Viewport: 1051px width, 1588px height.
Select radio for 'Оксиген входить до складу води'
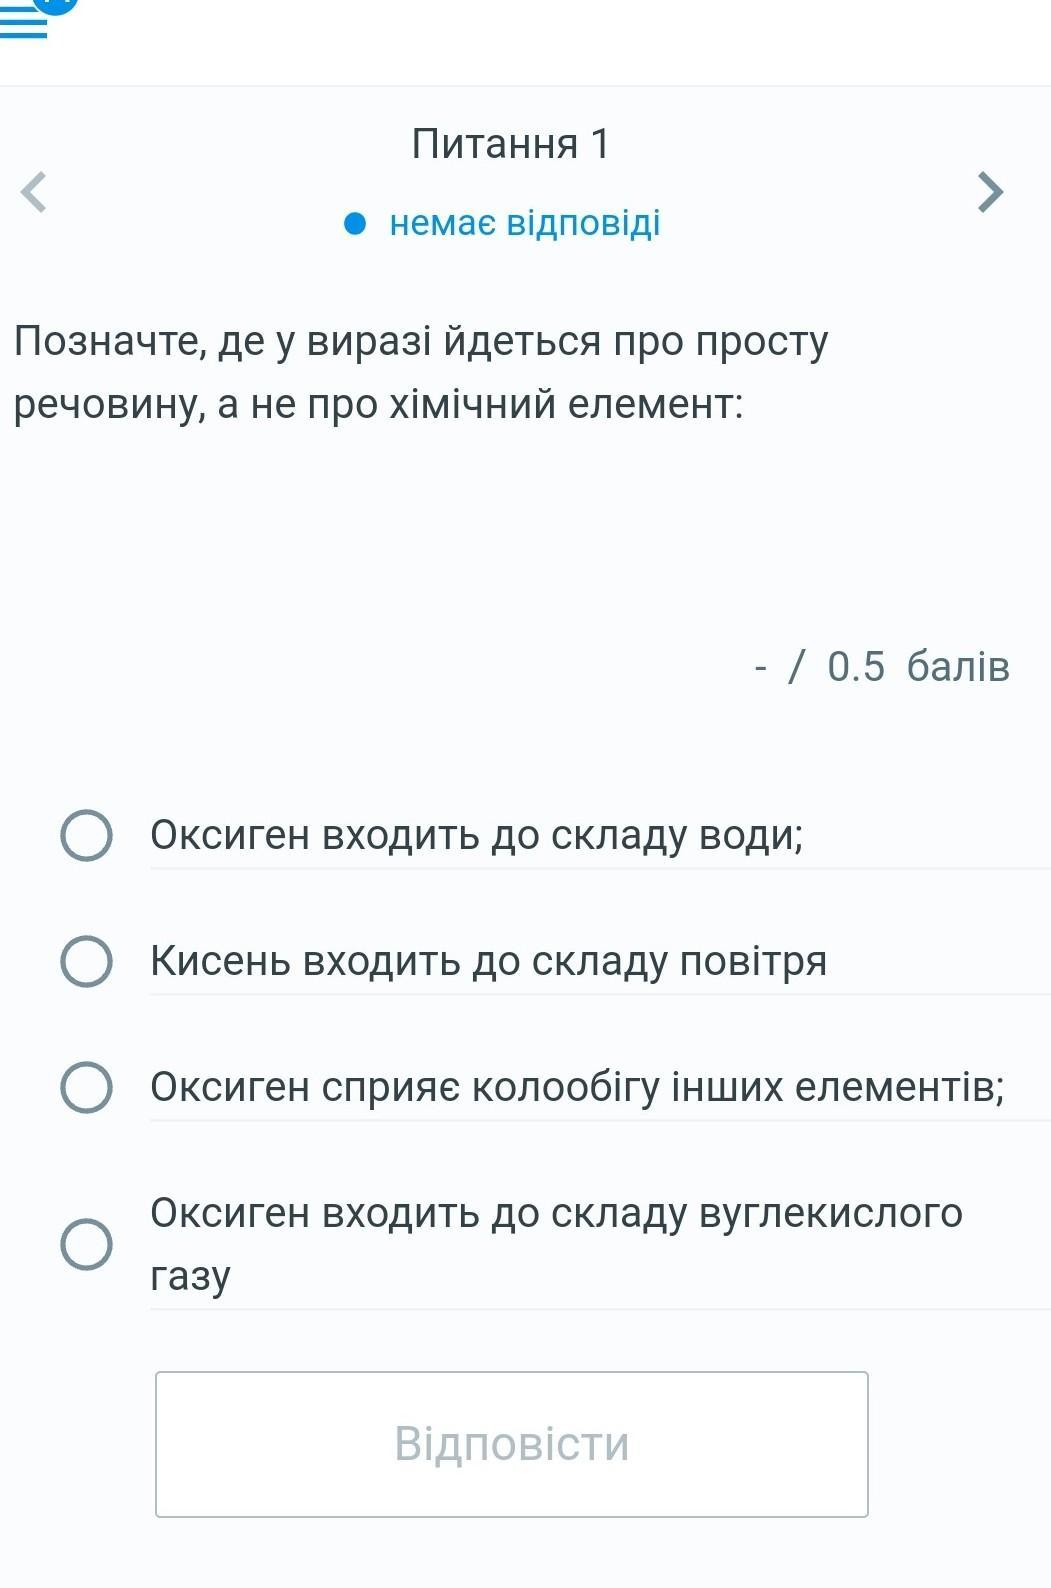[86, 835]
